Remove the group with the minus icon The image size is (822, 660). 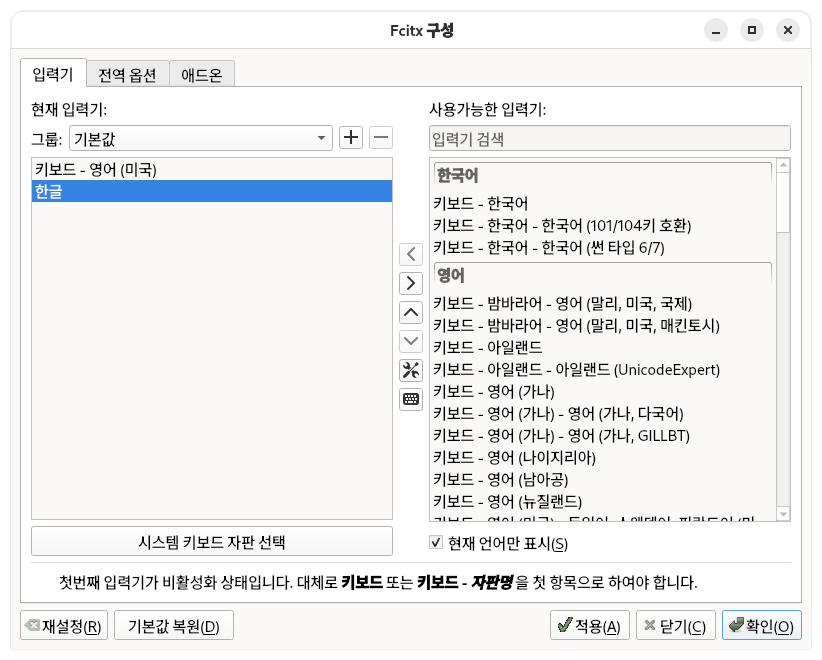pos(381,138)
